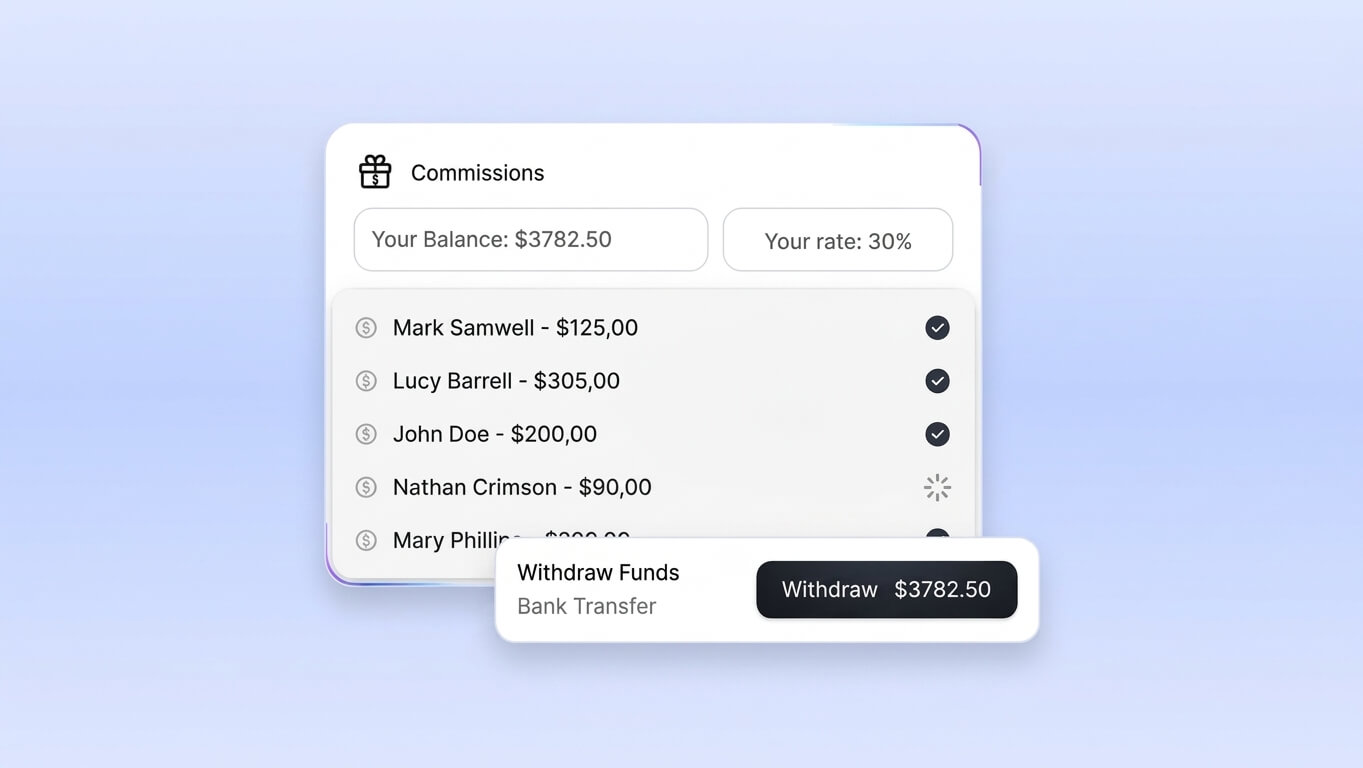Toggle the checkmark for Mark Samwell
Screen dimensions: 1363x768
click(937, 328)
